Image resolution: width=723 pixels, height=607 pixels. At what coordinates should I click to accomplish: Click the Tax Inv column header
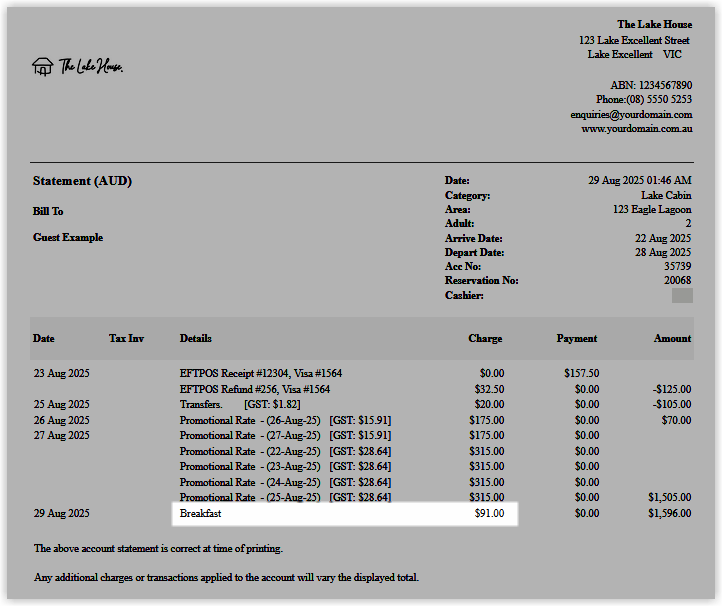click(126, 339)
